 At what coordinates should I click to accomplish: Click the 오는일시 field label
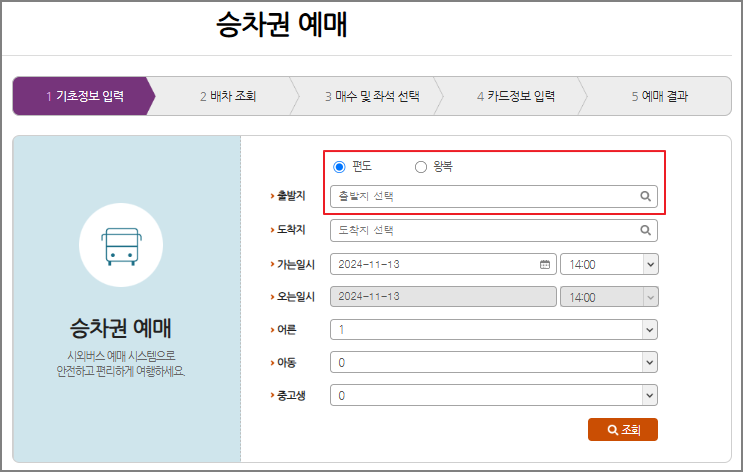pyautogui.click(x=296, y=297)
